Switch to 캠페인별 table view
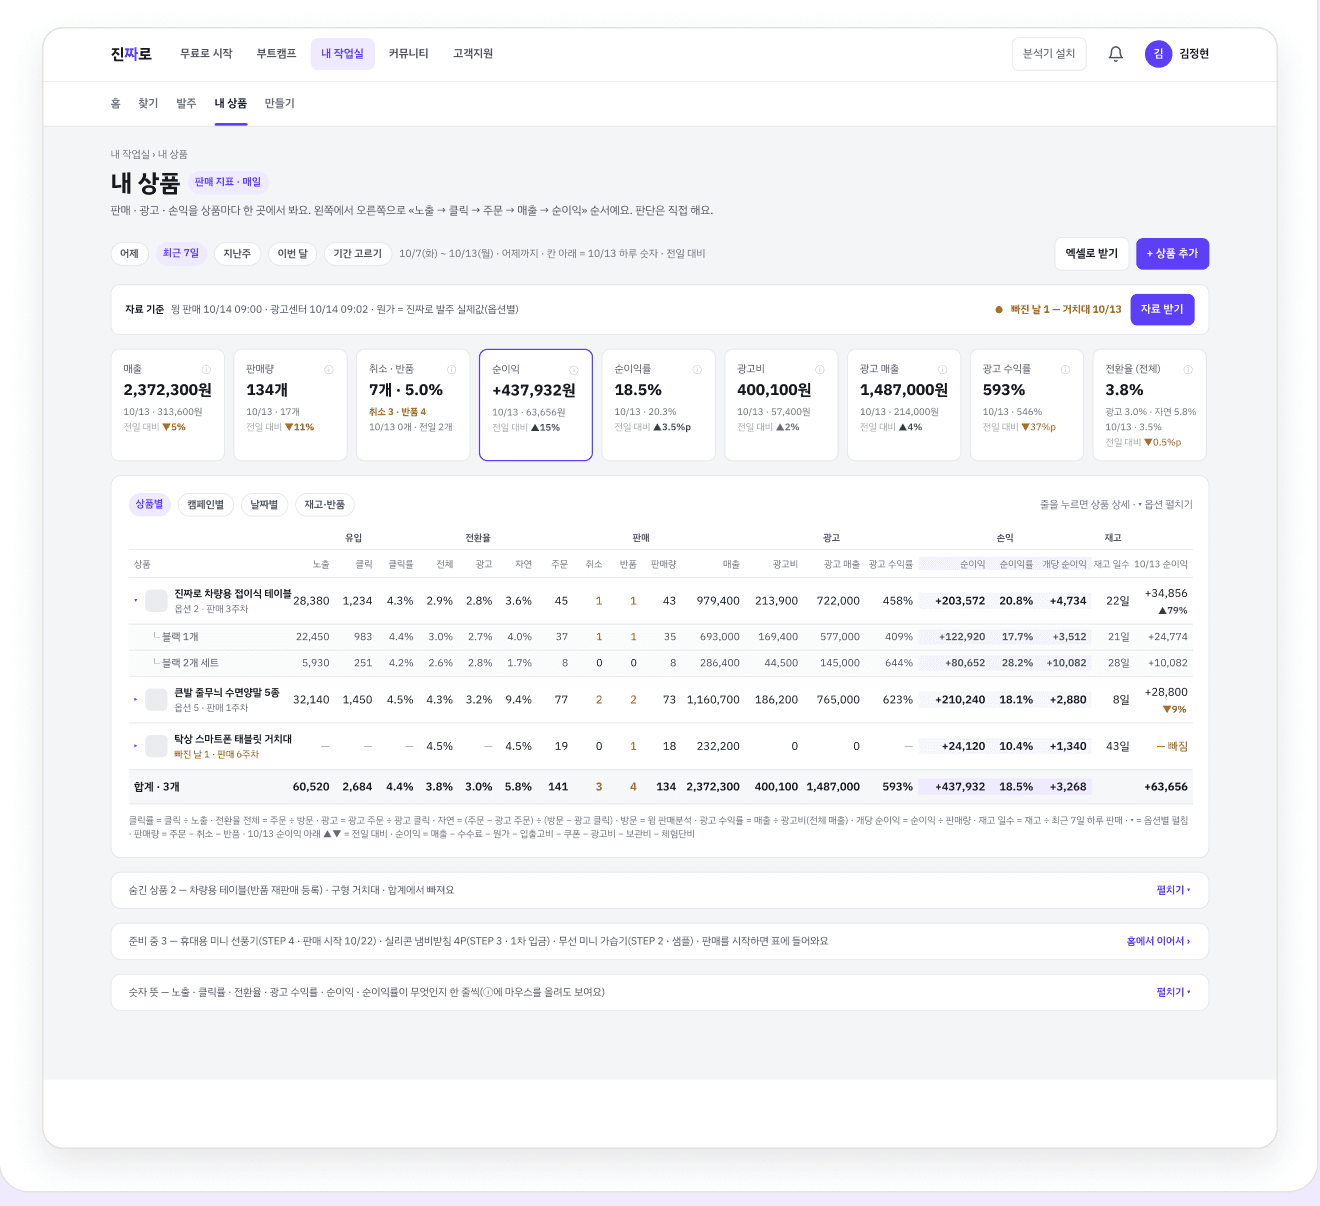This screenshot has width=1320, height=1206. 206,505
